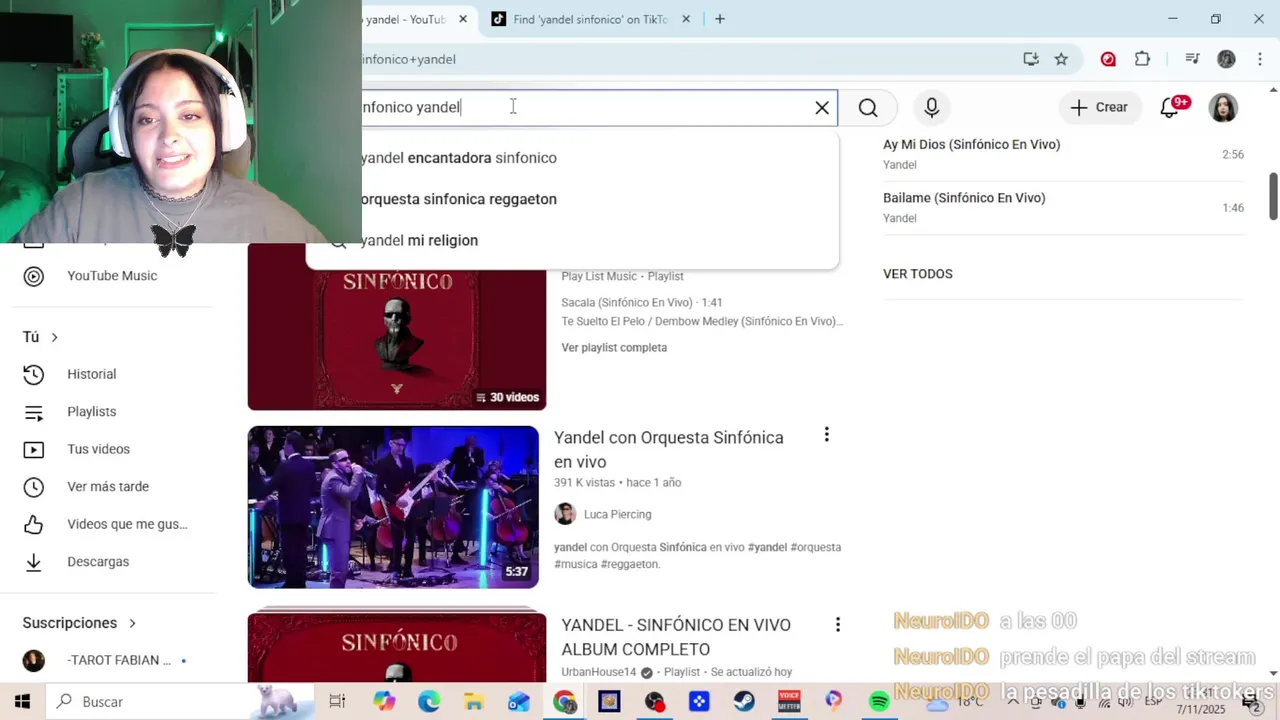This screenshot has width=1280, height=720.
Task: Open the notifications bell
Action: [1169, 108]
